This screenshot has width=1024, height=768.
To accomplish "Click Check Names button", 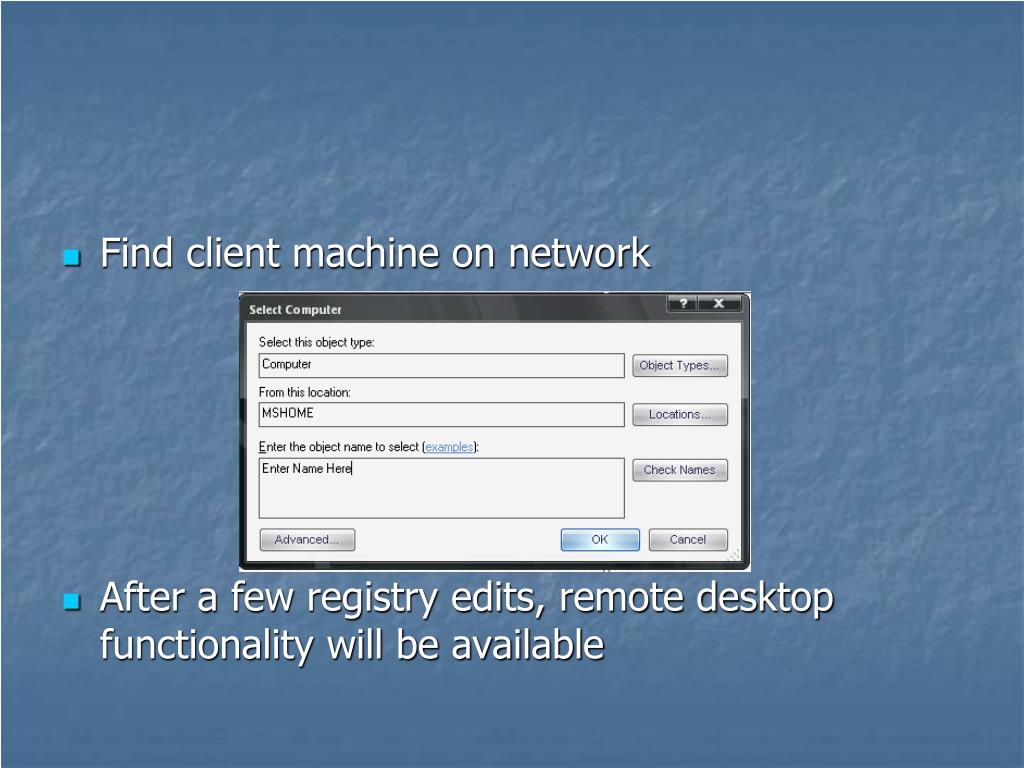I will 680,470.
